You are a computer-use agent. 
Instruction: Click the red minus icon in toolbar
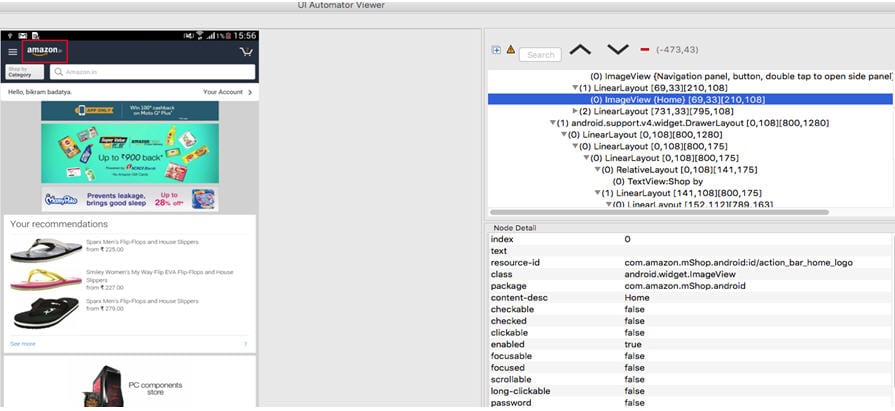(645, 50)
